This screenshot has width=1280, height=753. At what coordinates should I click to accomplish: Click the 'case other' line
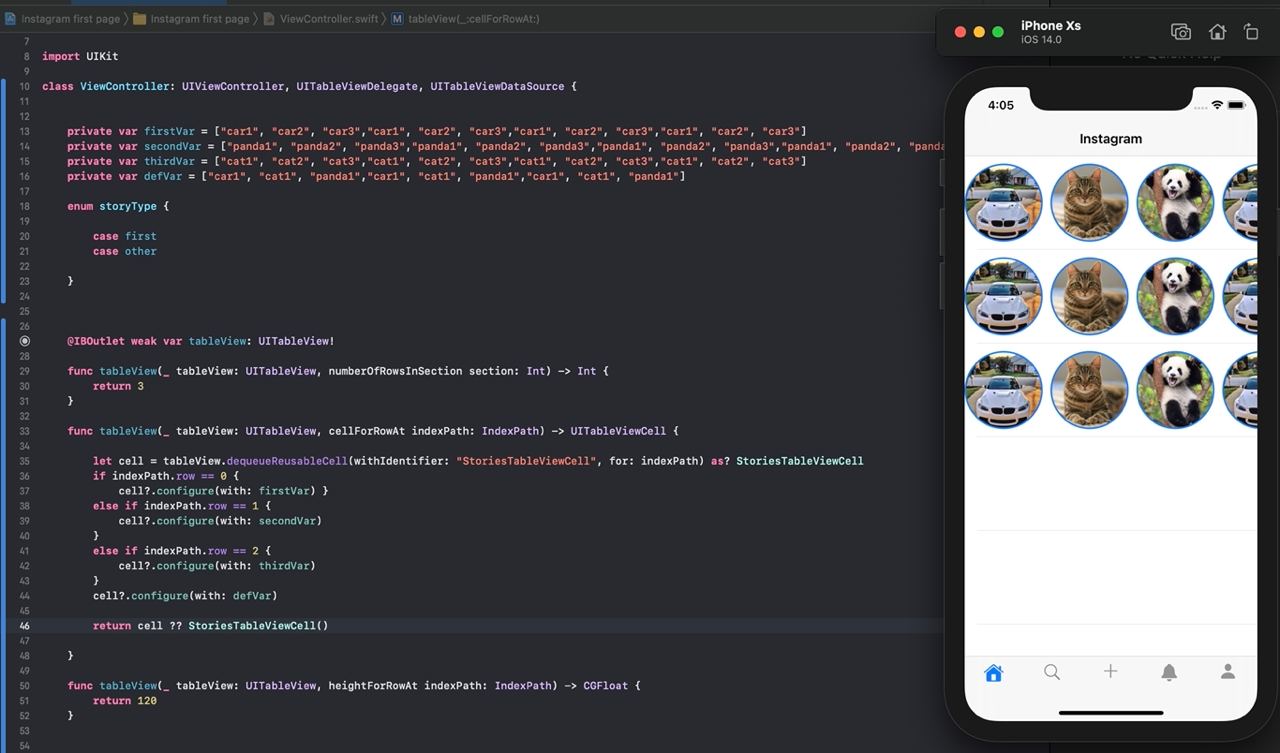tap(125, 251)
